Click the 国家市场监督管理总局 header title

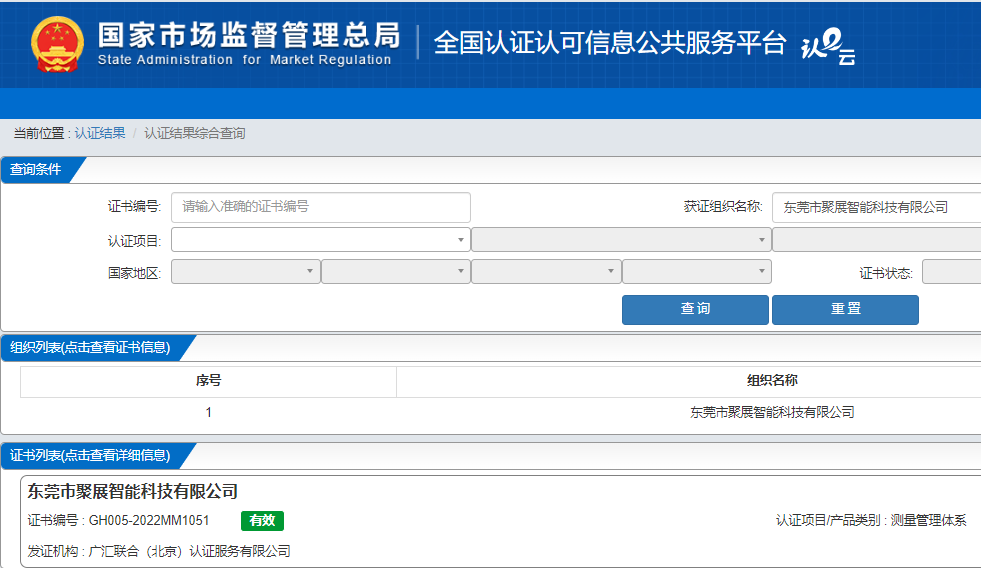coord(248,36)
